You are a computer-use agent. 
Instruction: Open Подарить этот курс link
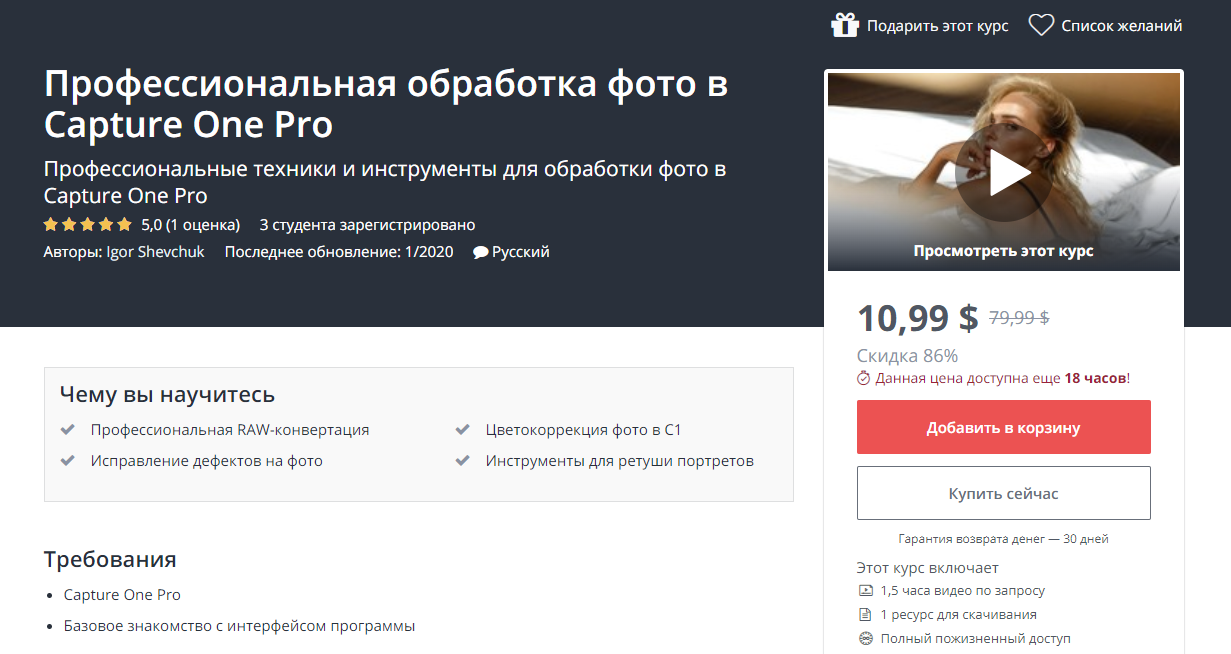pos(938,26)
